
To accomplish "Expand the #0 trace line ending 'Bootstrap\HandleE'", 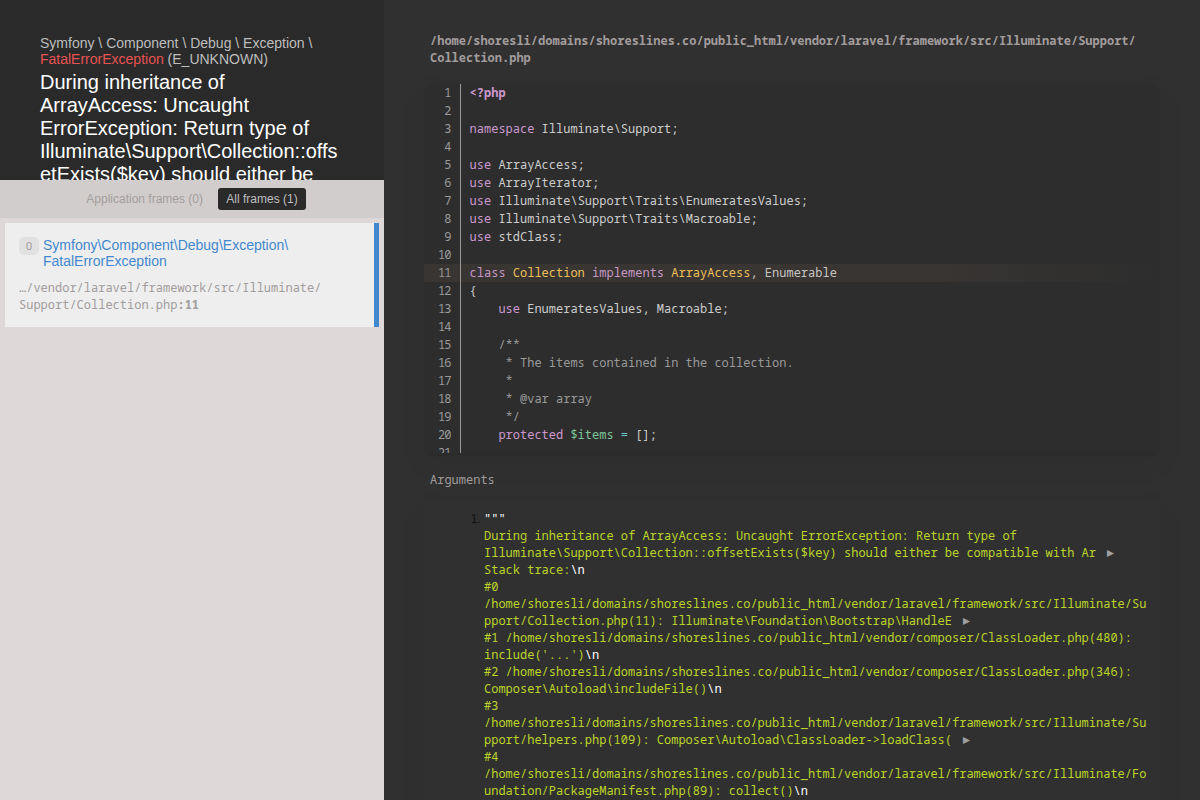I will coord(966,621).
